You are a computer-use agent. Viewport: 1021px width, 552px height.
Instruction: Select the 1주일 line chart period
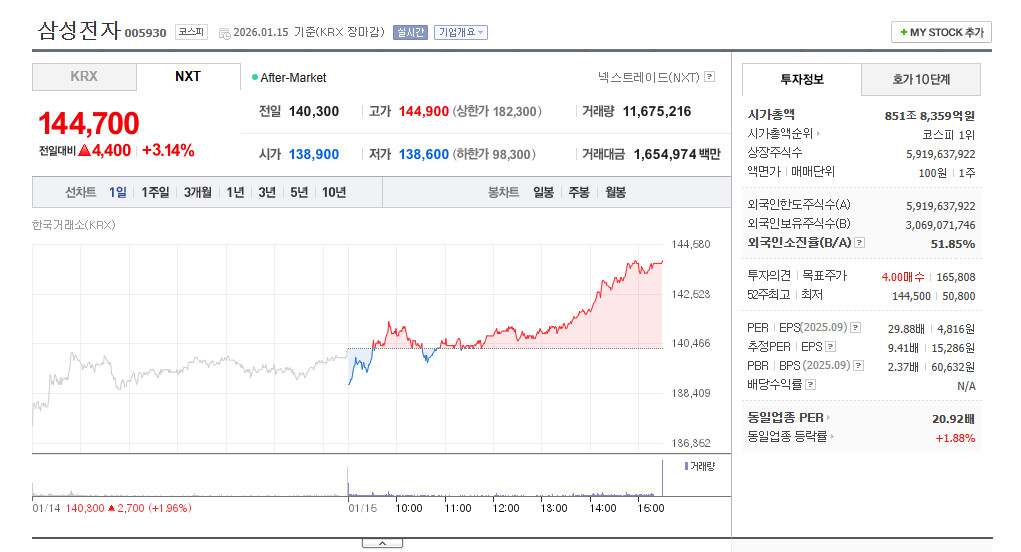[x=155, y=192]
